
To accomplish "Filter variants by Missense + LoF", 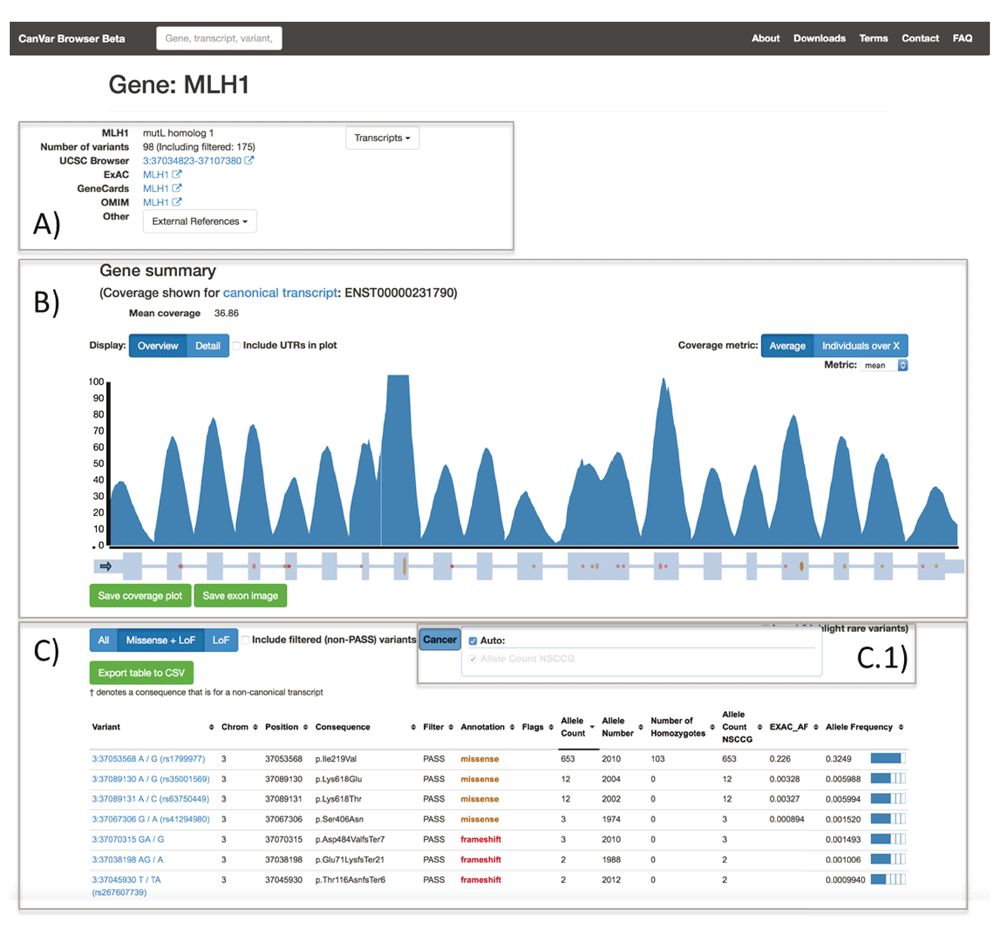I will [x=161, y=640].
